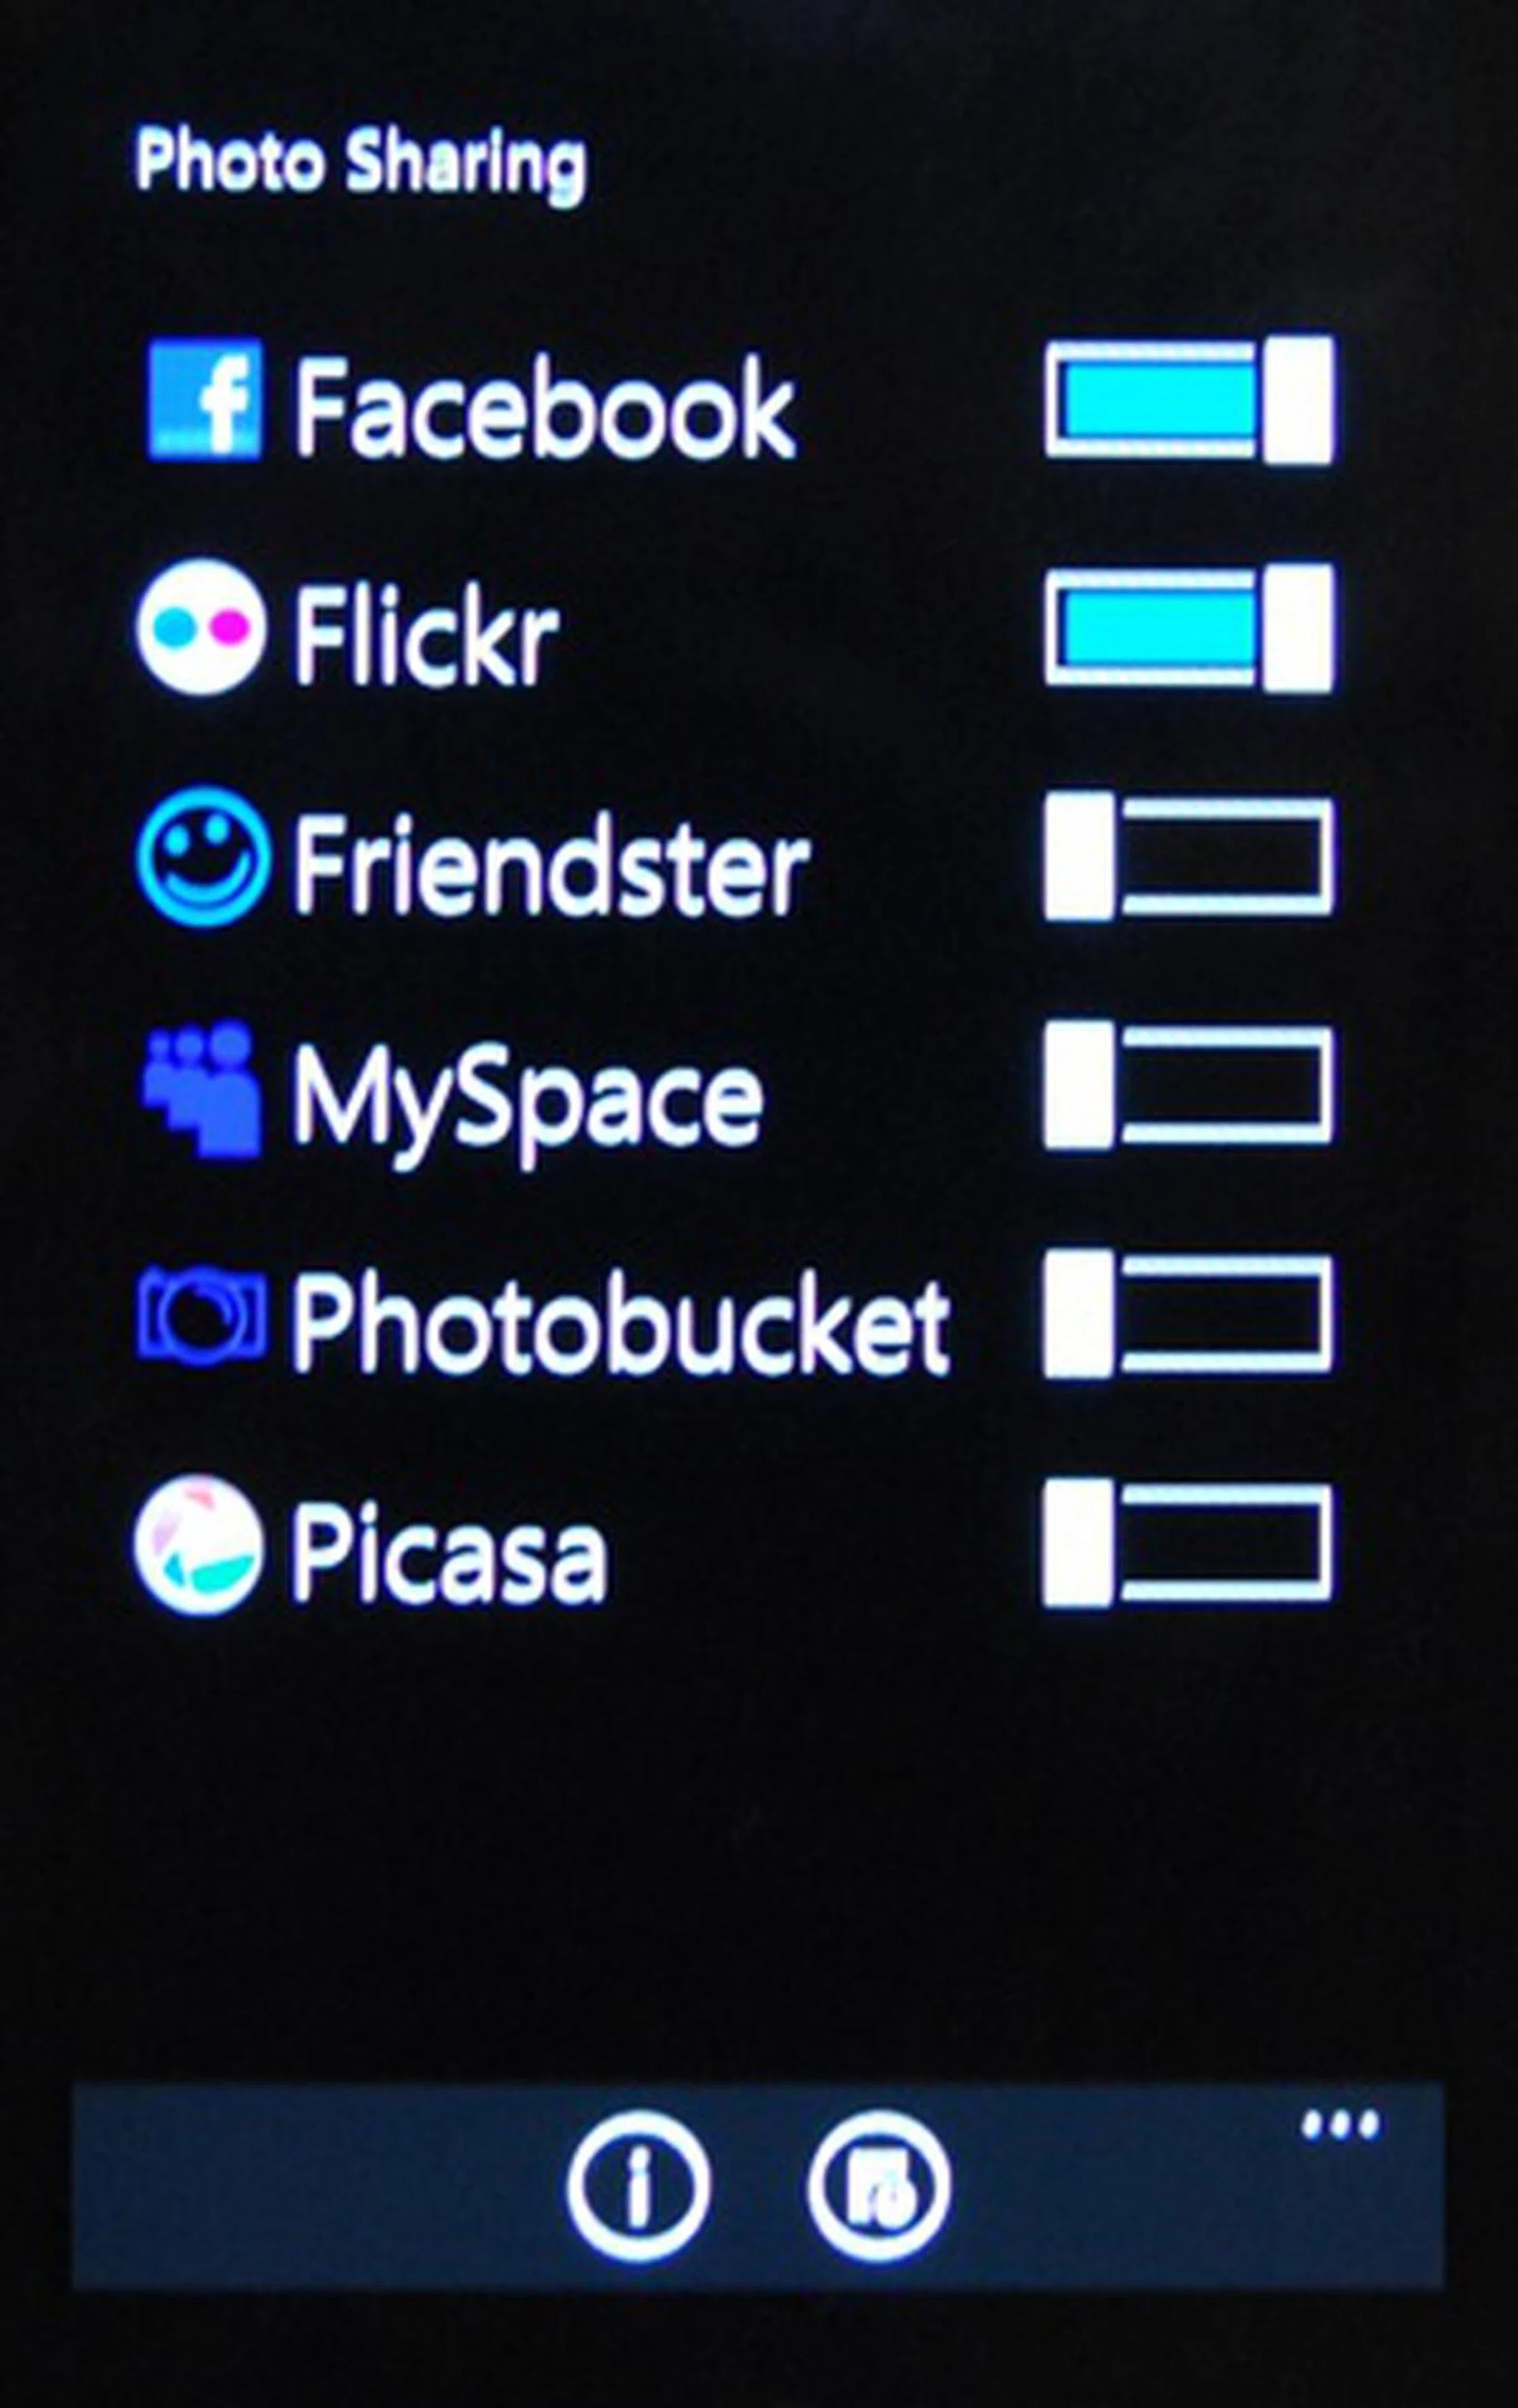
Task: Turn off the Facebook sharing toggle
Action: point(1188,400)
